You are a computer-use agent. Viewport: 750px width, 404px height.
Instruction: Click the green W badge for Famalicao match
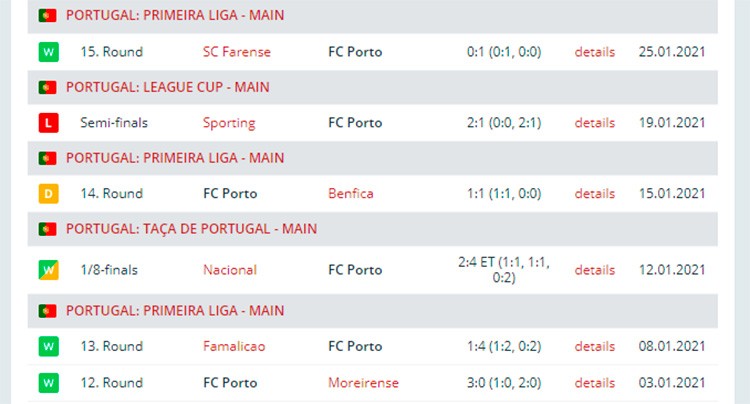(x=48, y=346)
